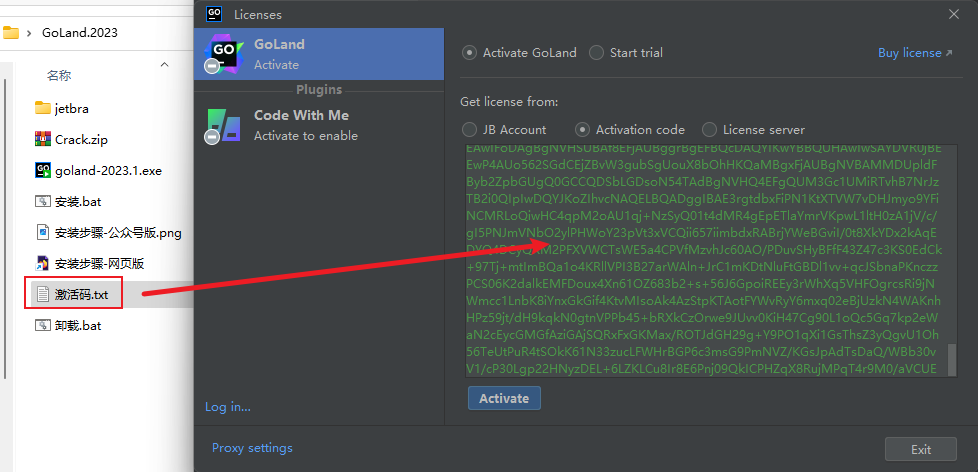Image resolution: width=978 pixels, height=472 pixels.
Task: Select the Crack.zip file name
Action: [81, 140]
